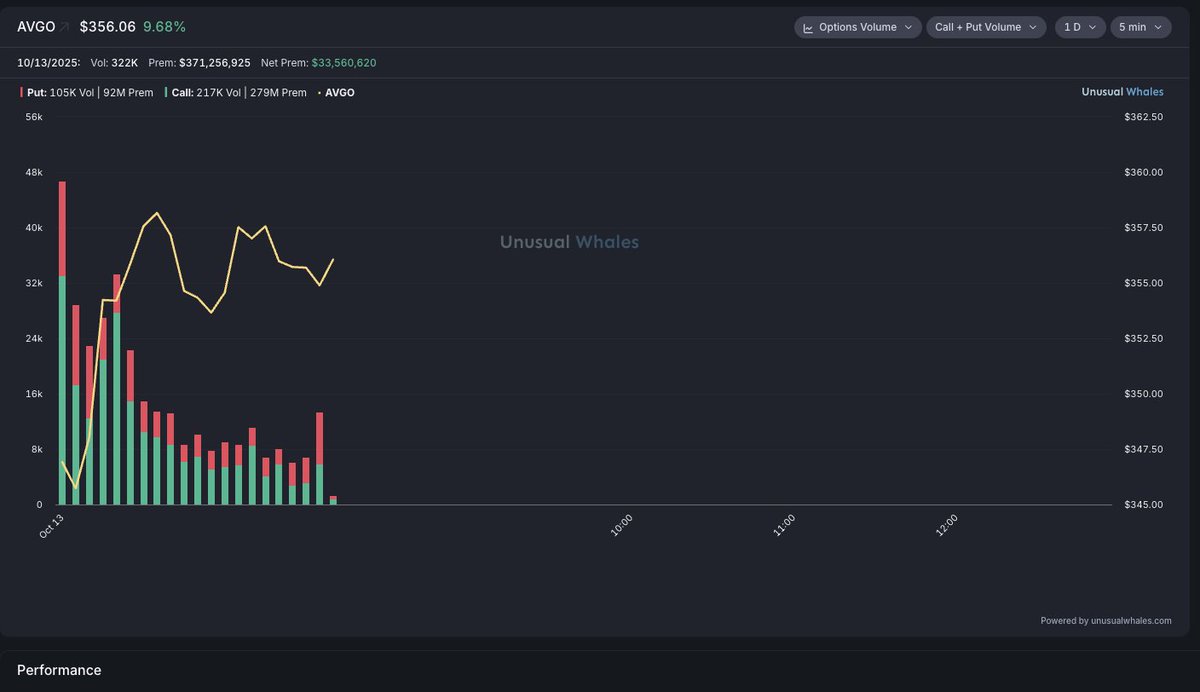Click the Unusual Whales logo at chart top-right
The image size is (1200, 692).
click(1122, 92)
